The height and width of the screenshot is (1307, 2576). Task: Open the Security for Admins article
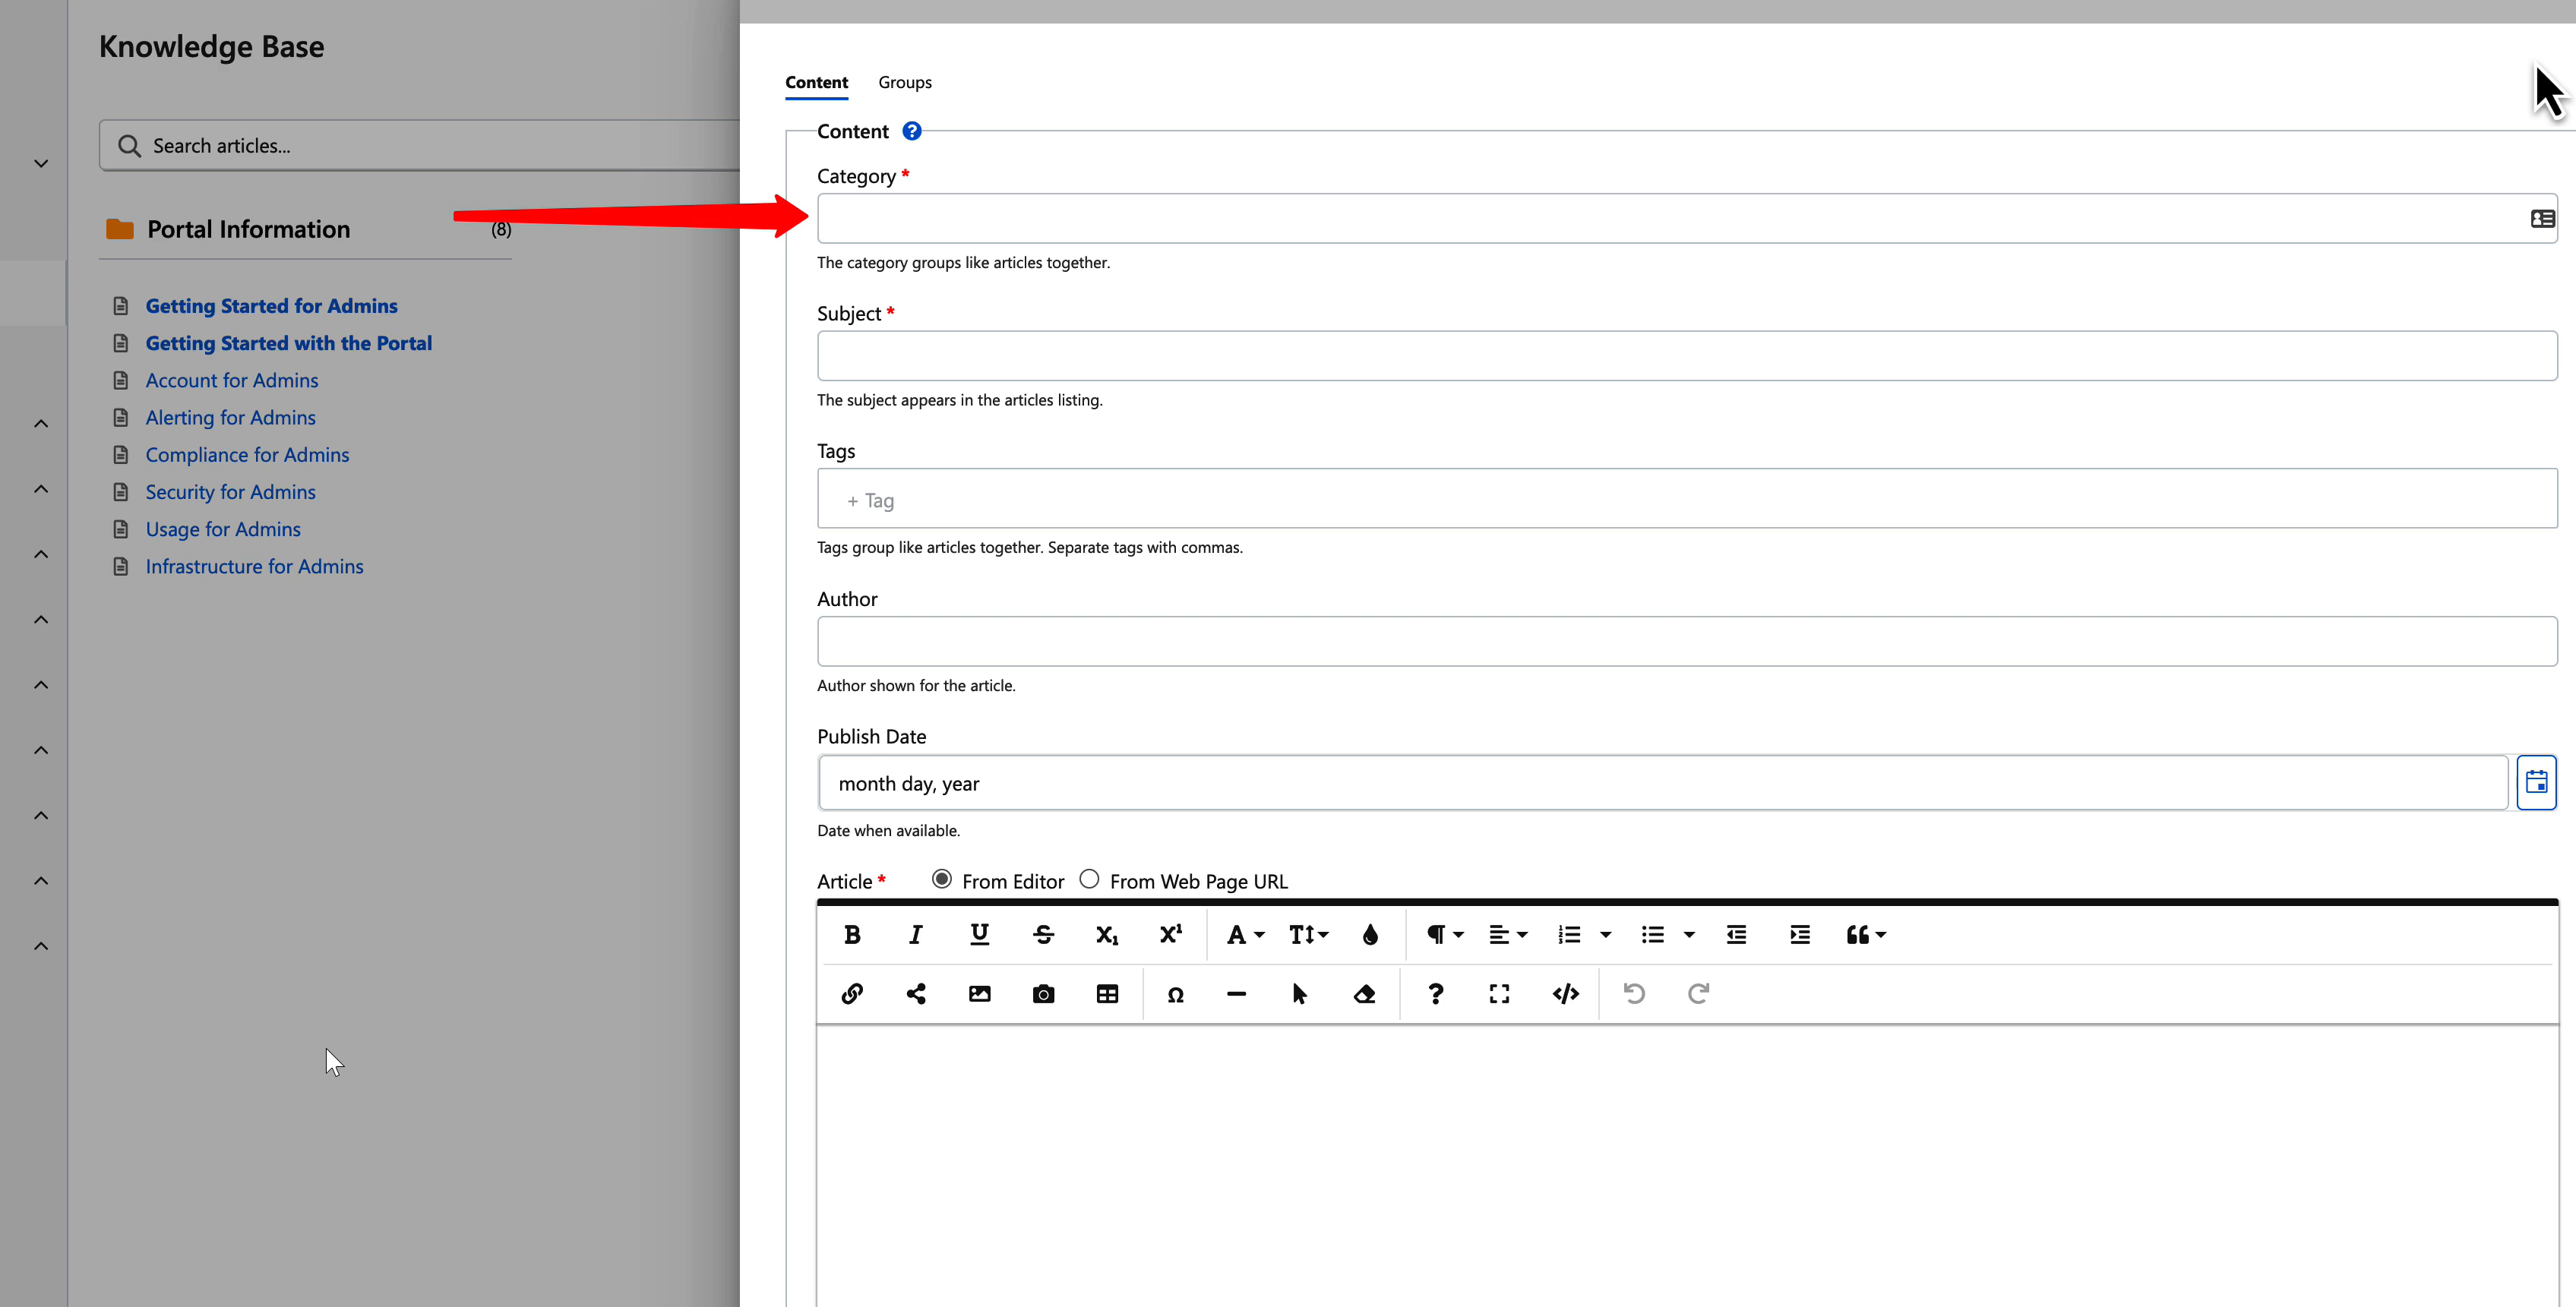[x=230, y=491]
